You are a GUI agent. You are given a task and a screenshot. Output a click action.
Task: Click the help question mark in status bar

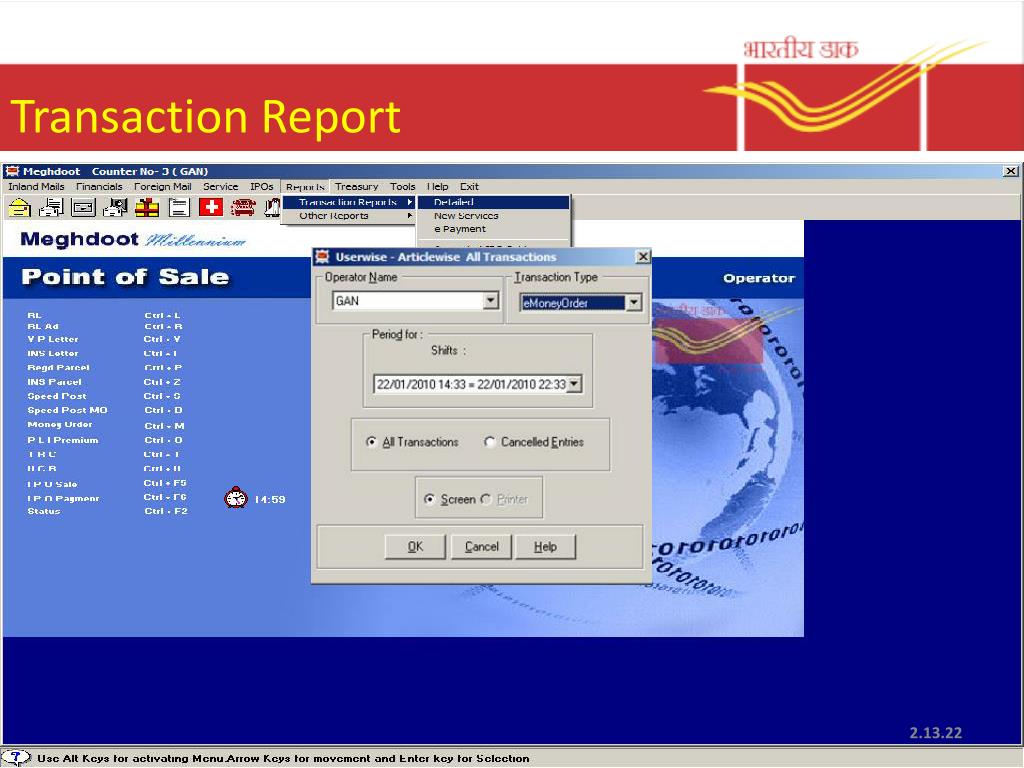(17, 758)
